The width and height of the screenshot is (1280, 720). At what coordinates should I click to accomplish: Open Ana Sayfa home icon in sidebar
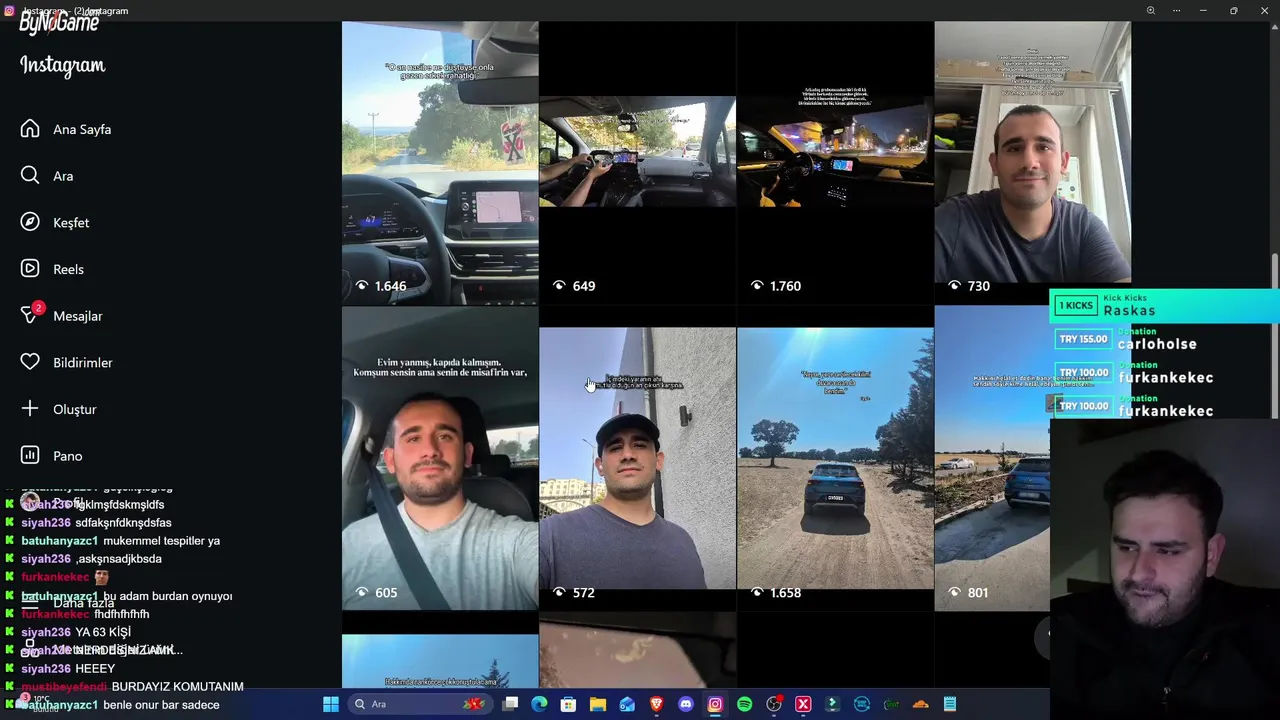click(30, 129)
